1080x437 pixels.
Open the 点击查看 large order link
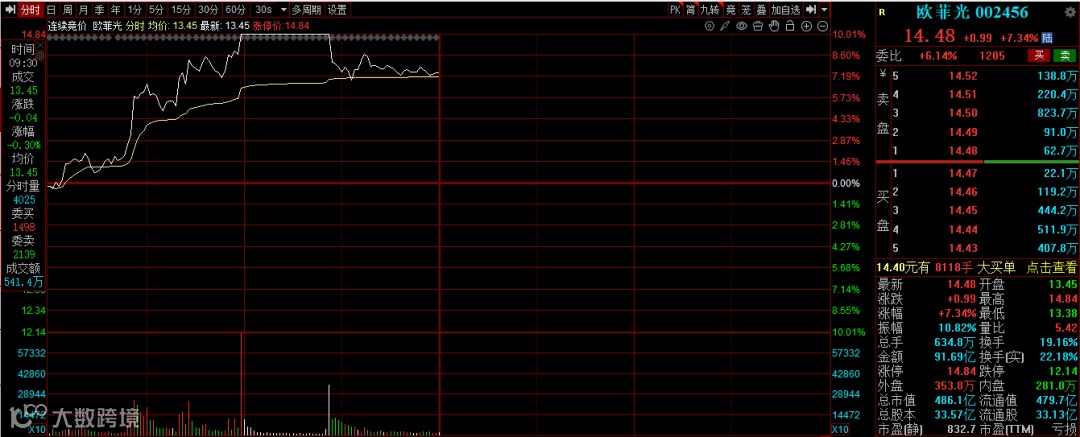1052,266
